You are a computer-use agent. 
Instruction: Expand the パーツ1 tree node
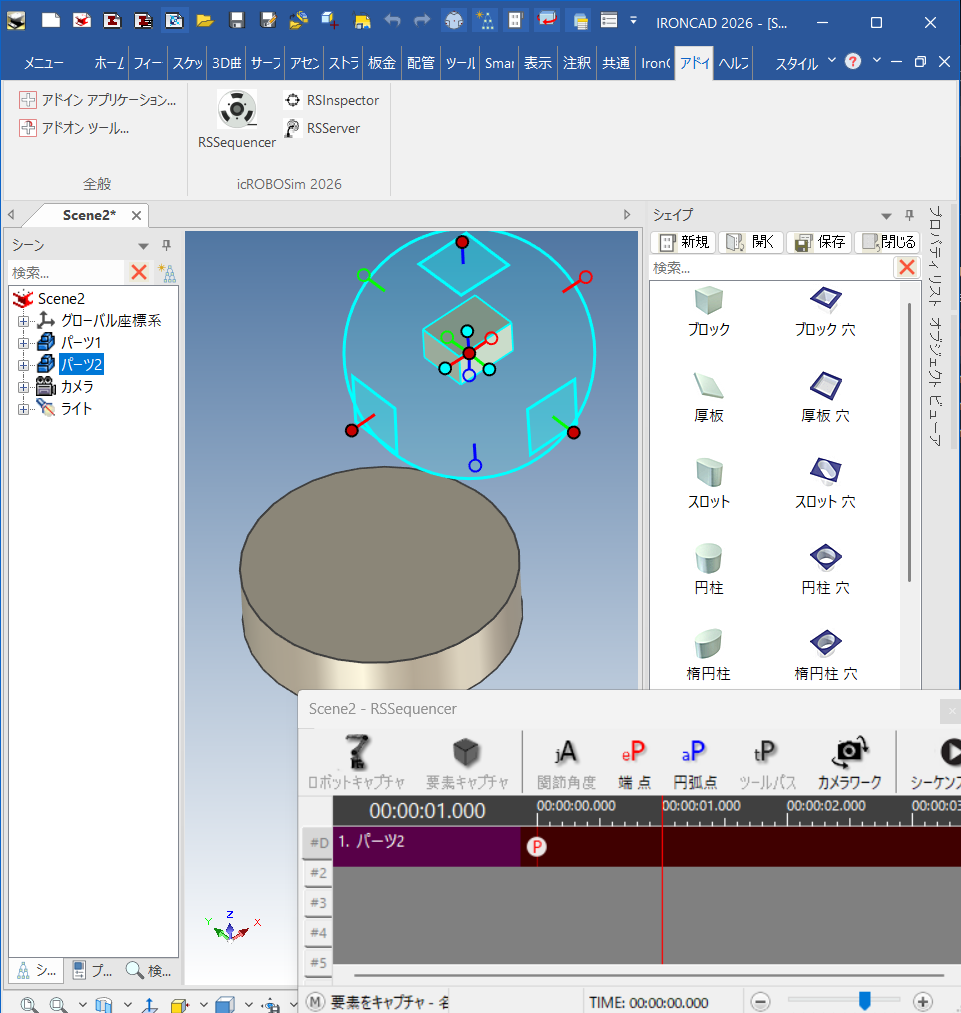pos(23,343)
